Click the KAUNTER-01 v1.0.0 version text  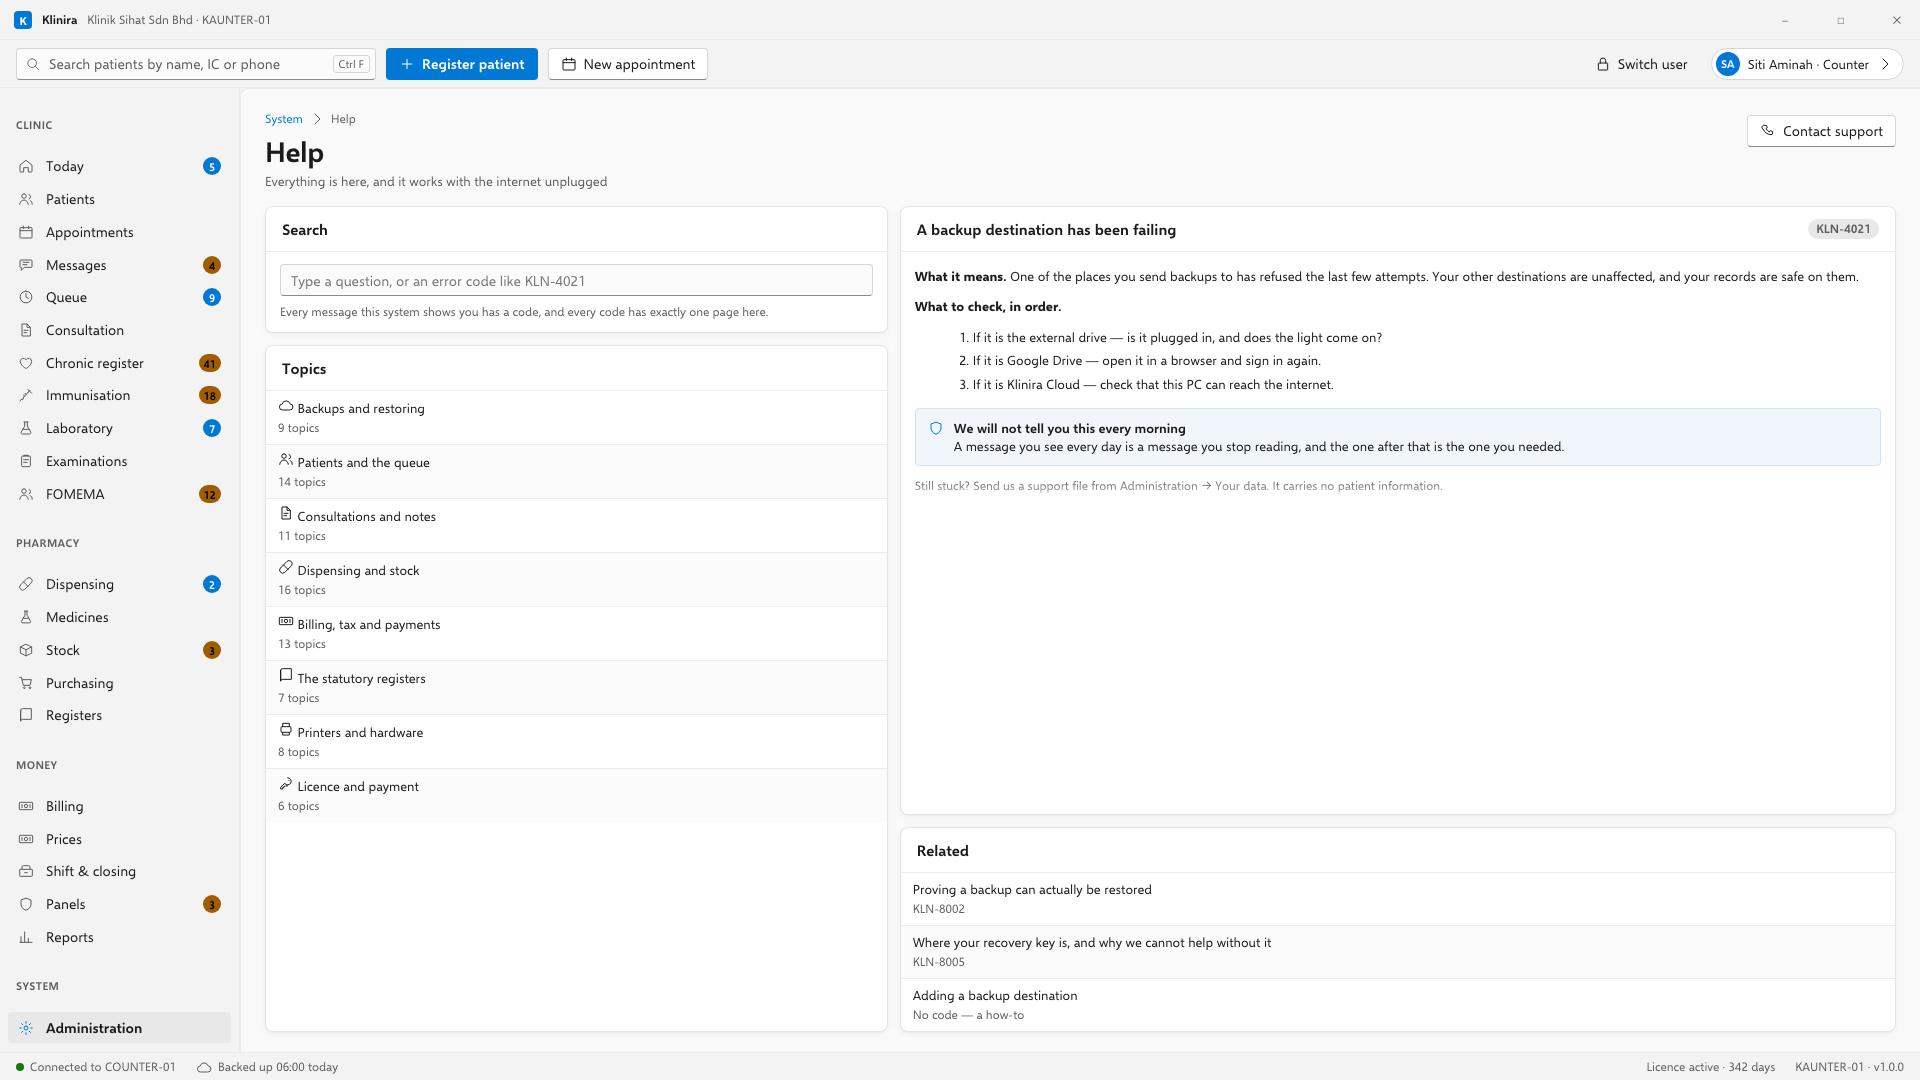pyautogui.click(x=1849, y=1067)
